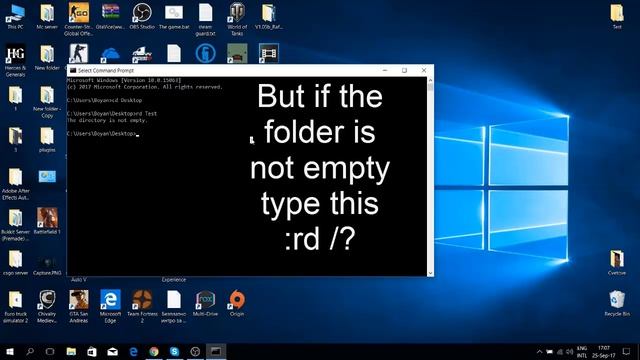Screen dimensions: 640x360
Task: Open Bukkit Server folder
Action: click(16, 224)
